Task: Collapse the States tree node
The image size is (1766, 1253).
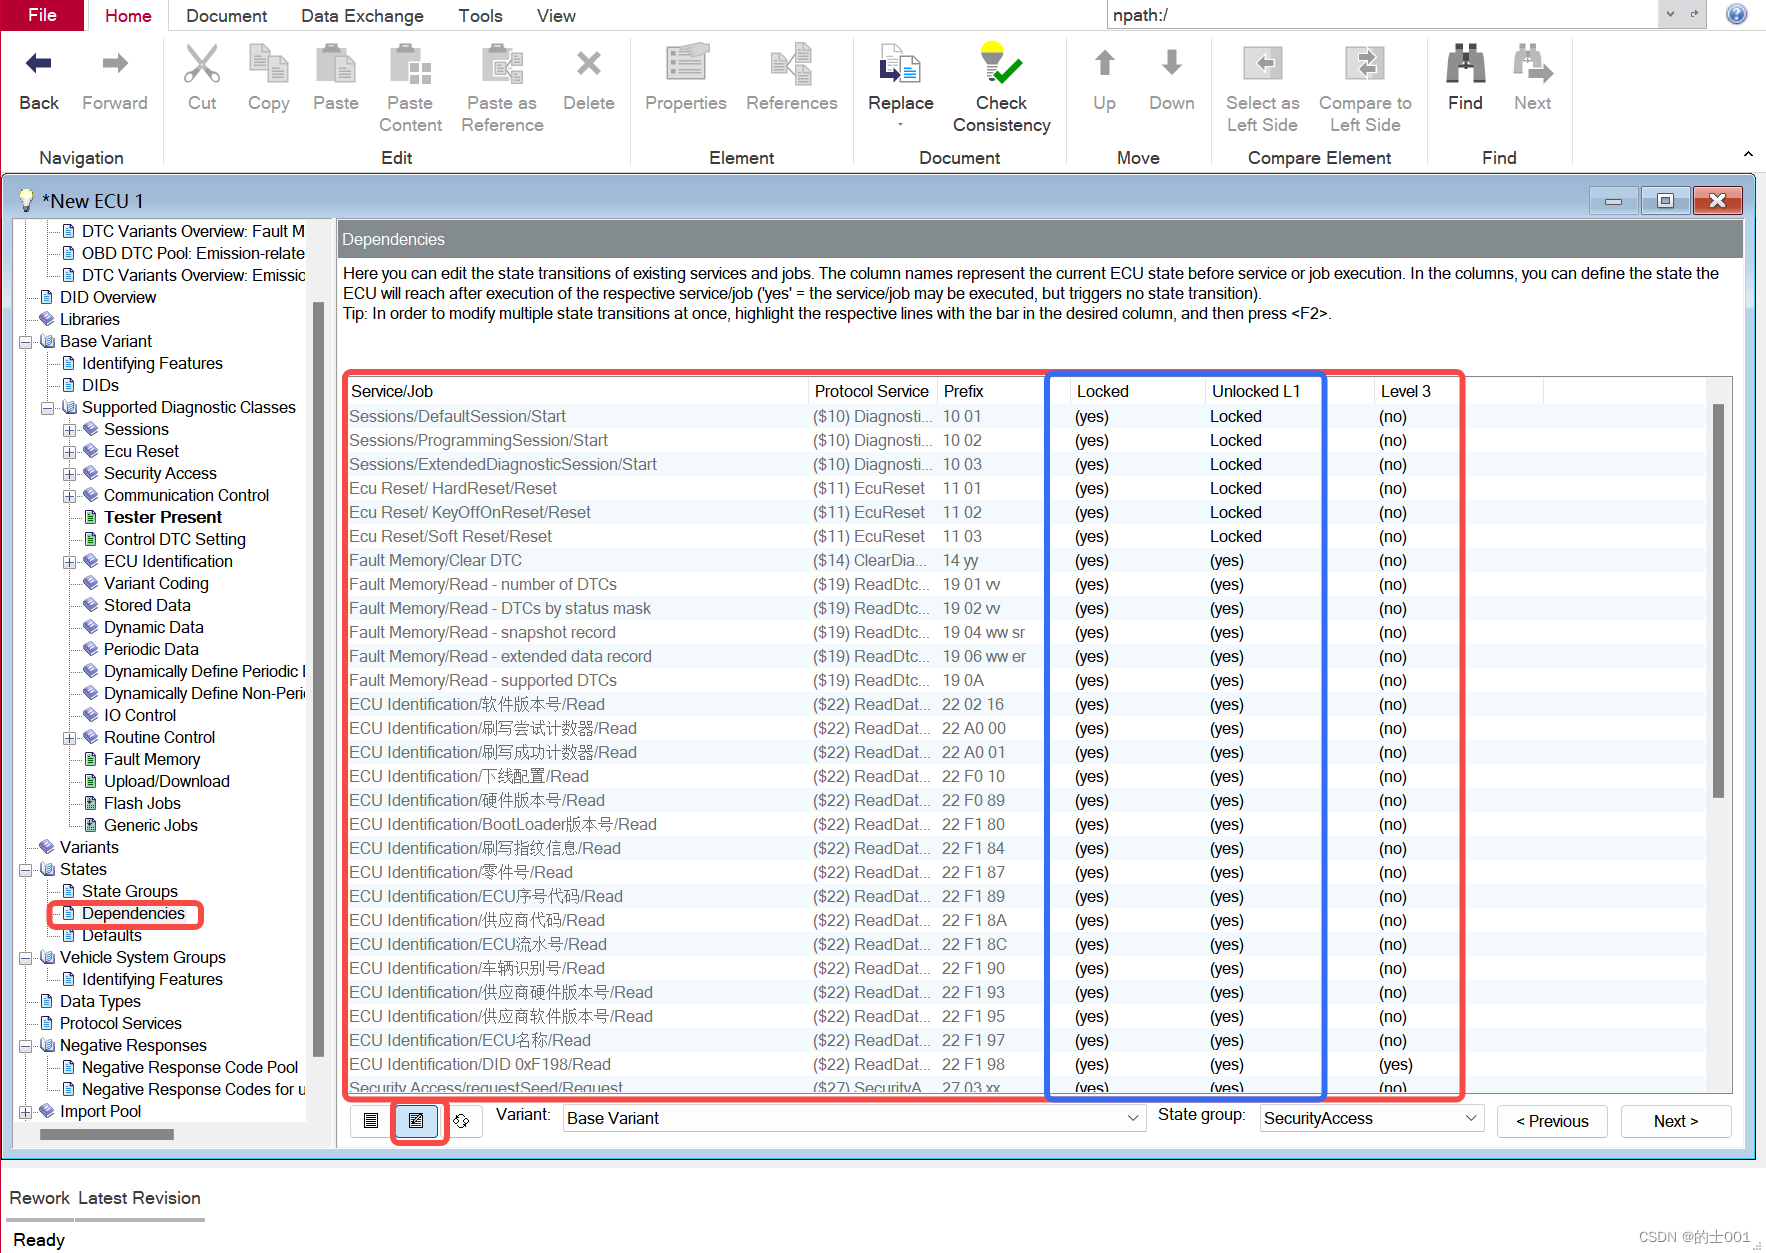Action: pyautogui.click(x=25, y=870)
